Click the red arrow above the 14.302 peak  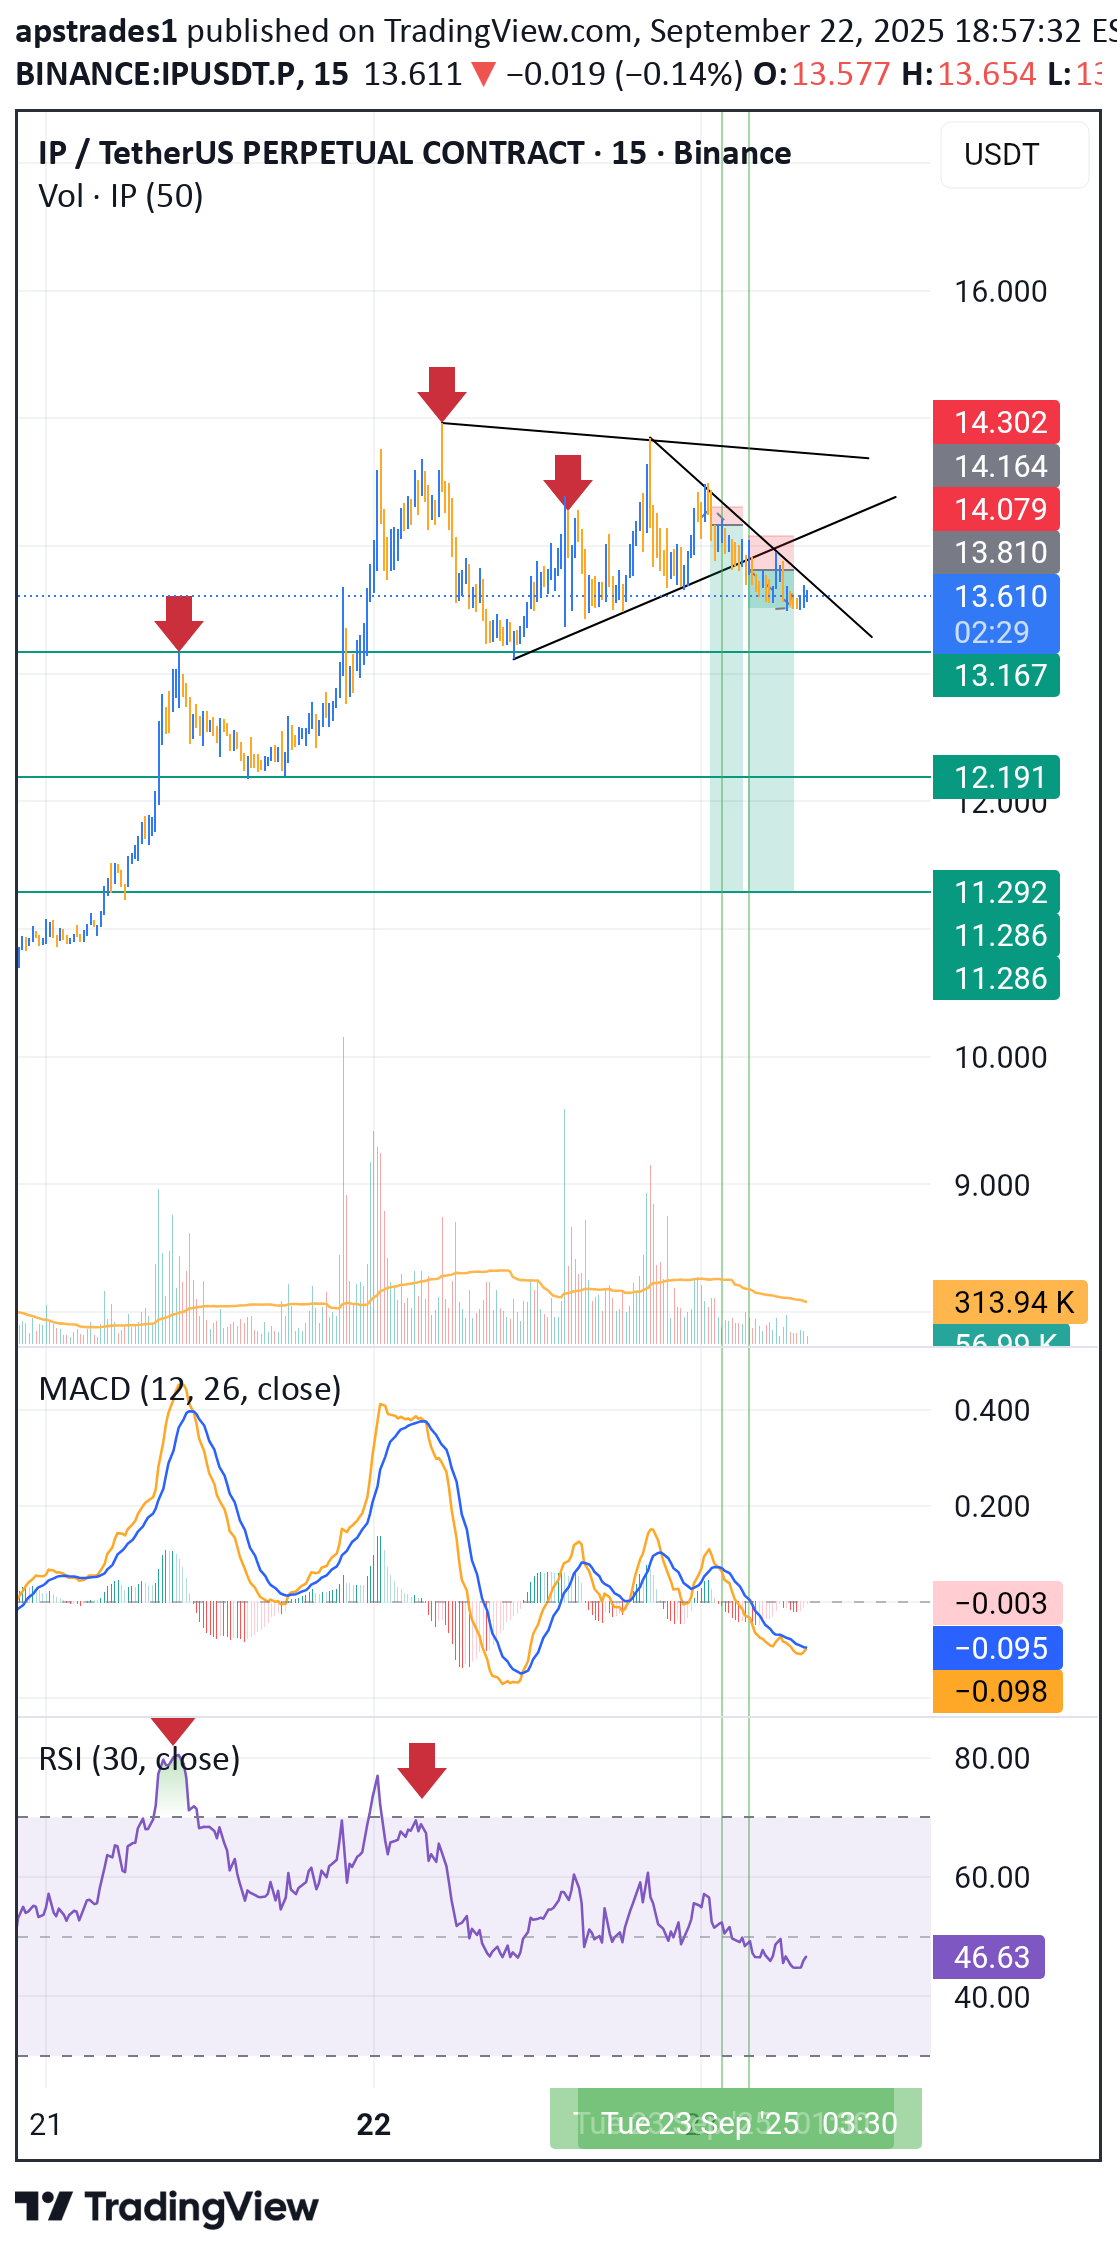click(441, 393)
